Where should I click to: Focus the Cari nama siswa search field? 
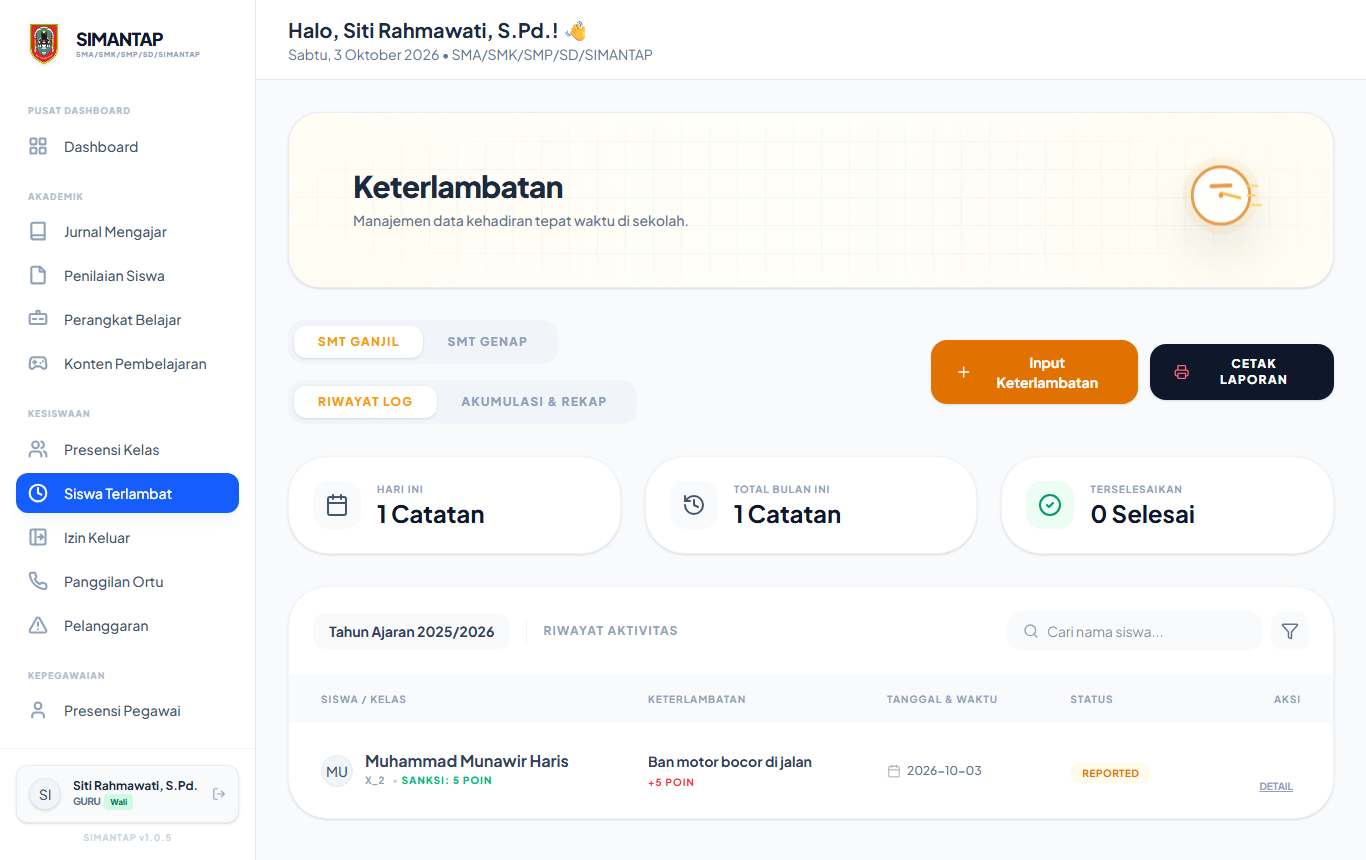point(1135,632)
